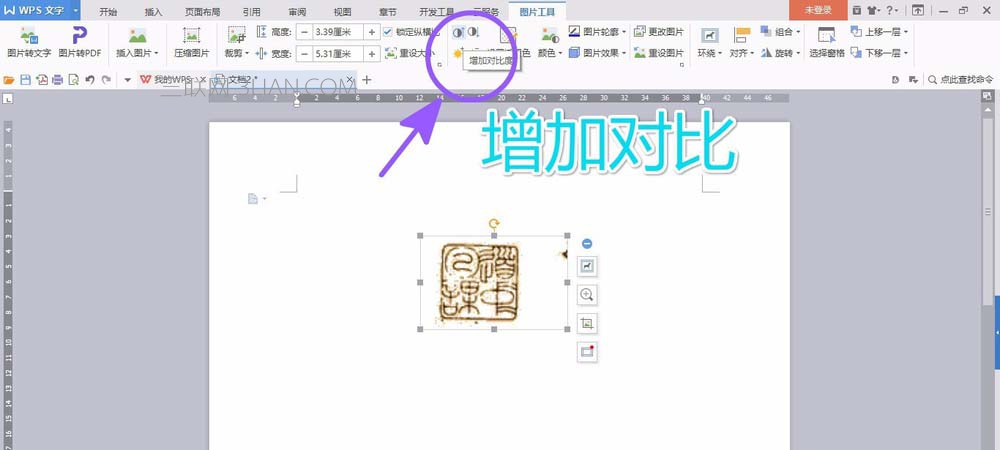Toggle the 锁定纵横比 lock aspect ratio checkbox

pos(388,32)
